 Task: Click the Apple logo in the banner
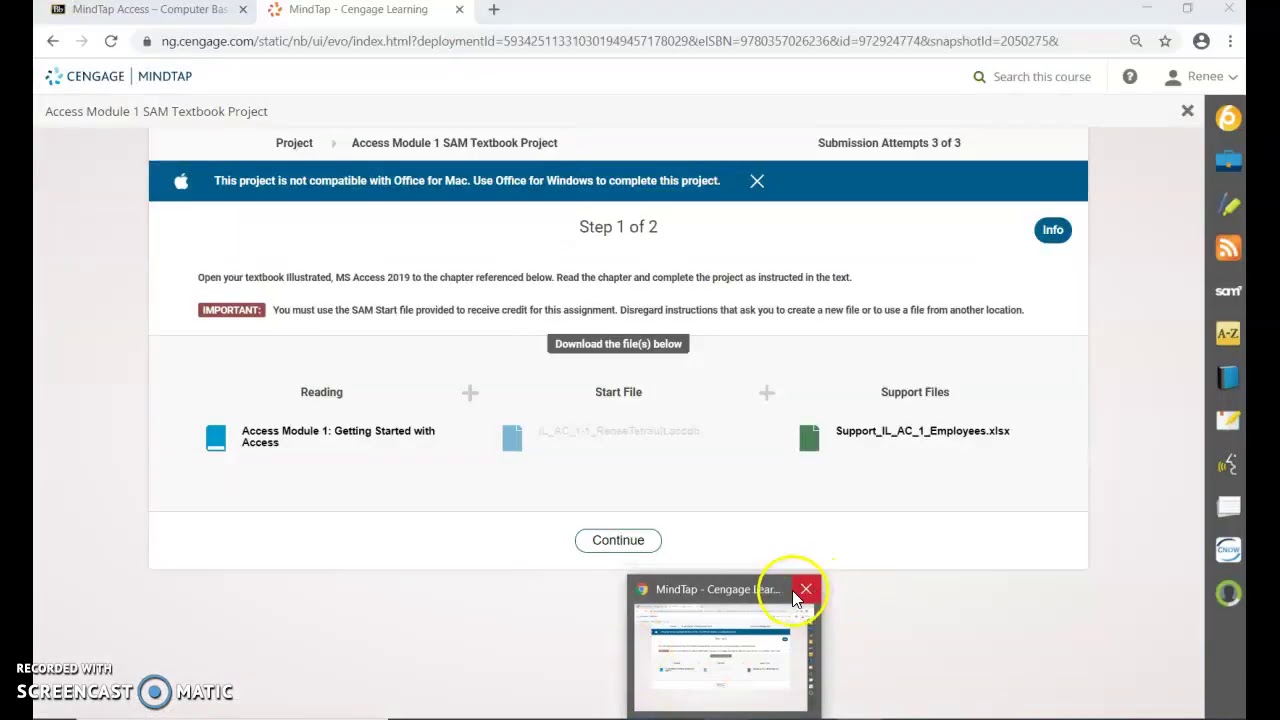[181, 181]
